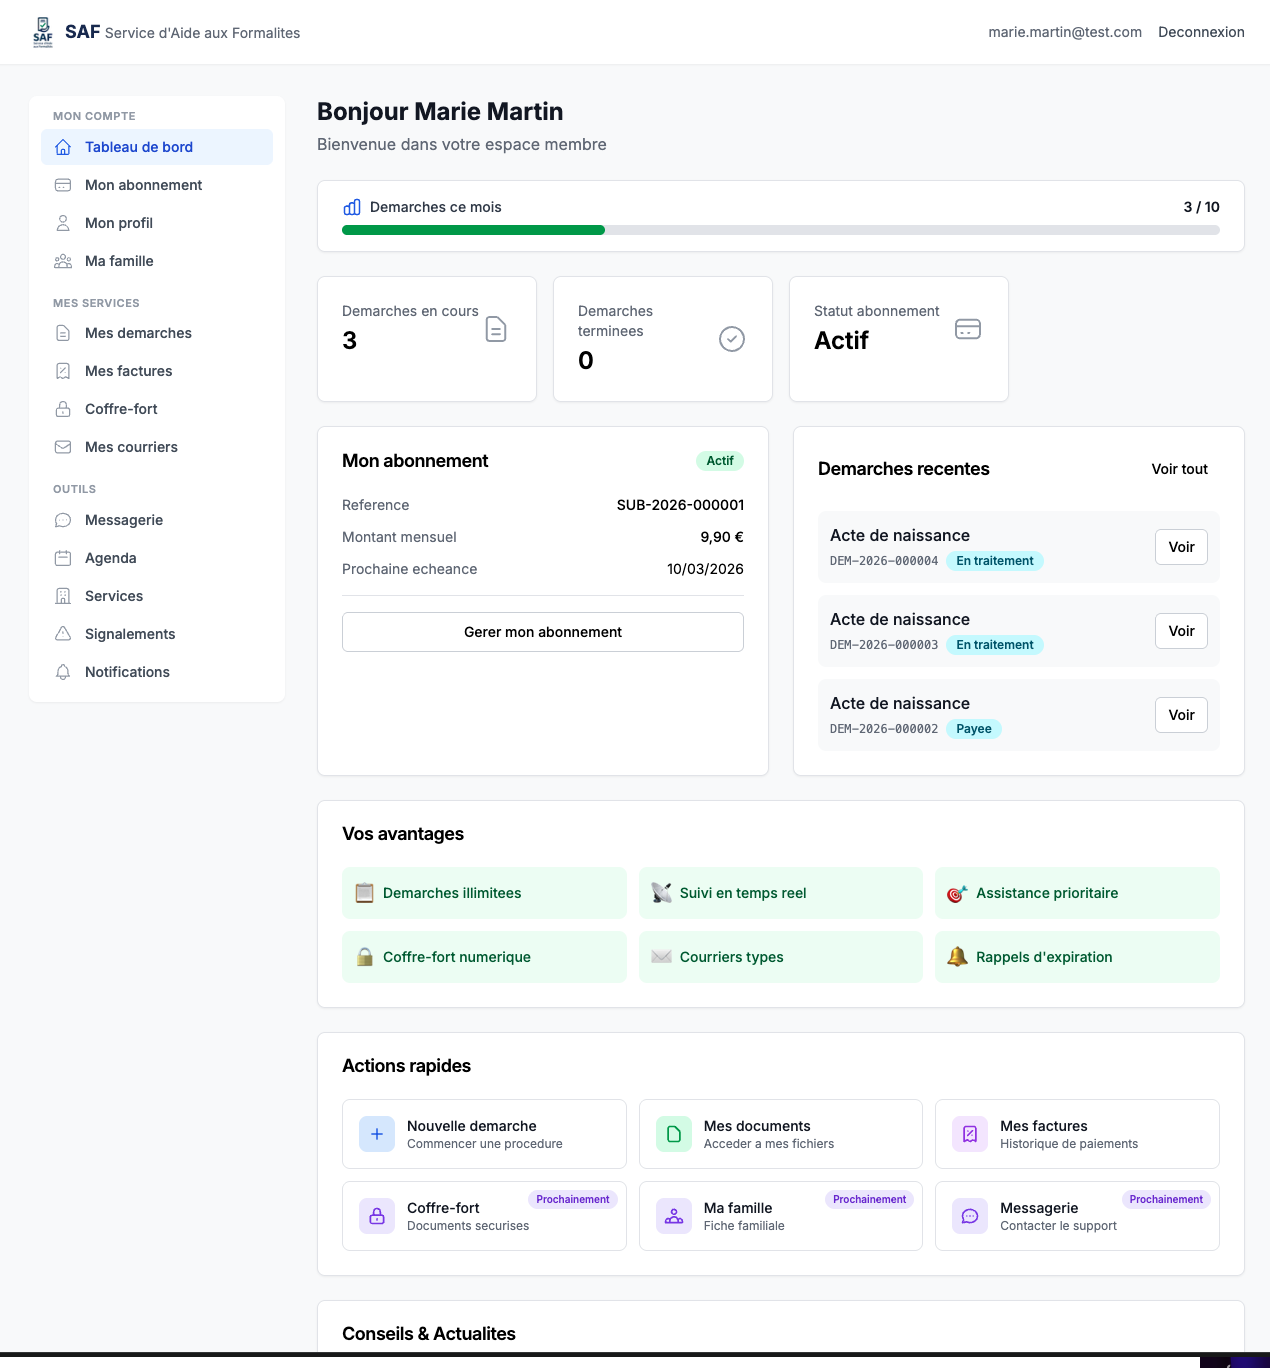Open Mes courriers sidebar item
Screen dimensions: 1270x1368
tap(131, 447)
